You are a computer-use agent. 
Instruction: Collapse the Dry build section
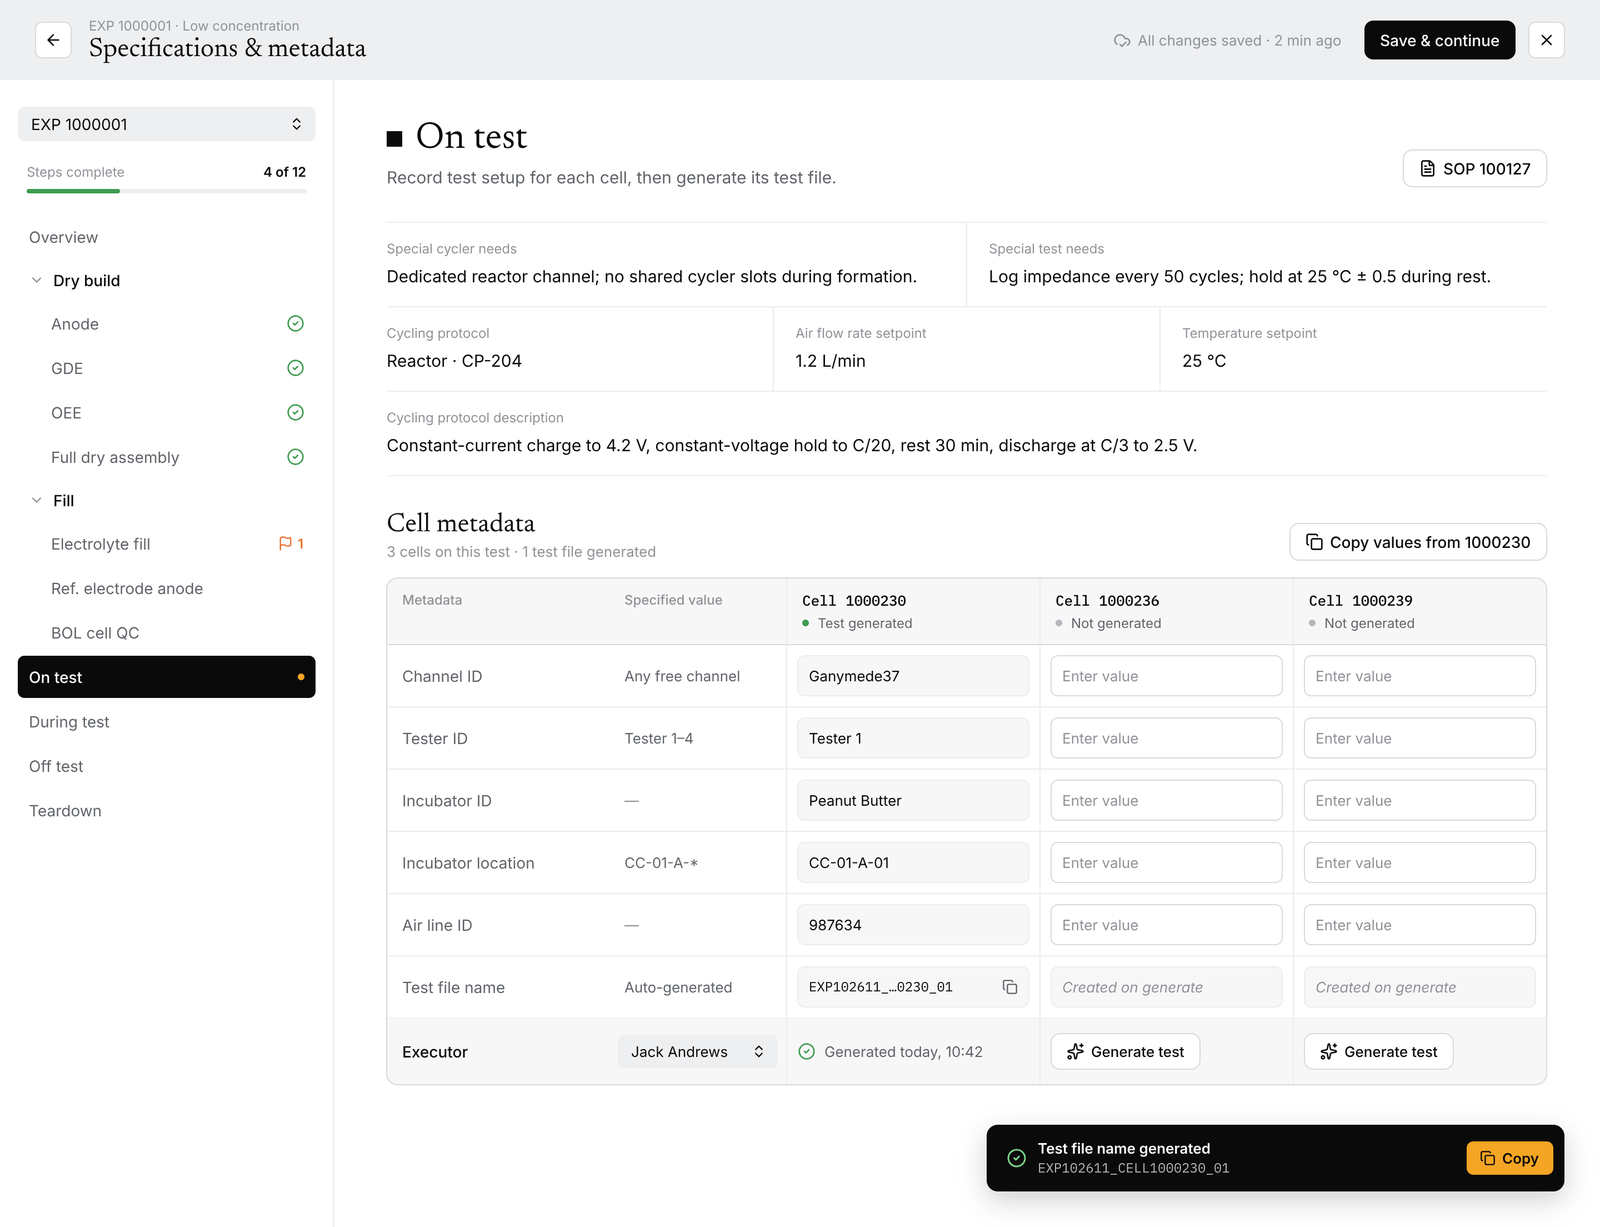click(37, 280)
